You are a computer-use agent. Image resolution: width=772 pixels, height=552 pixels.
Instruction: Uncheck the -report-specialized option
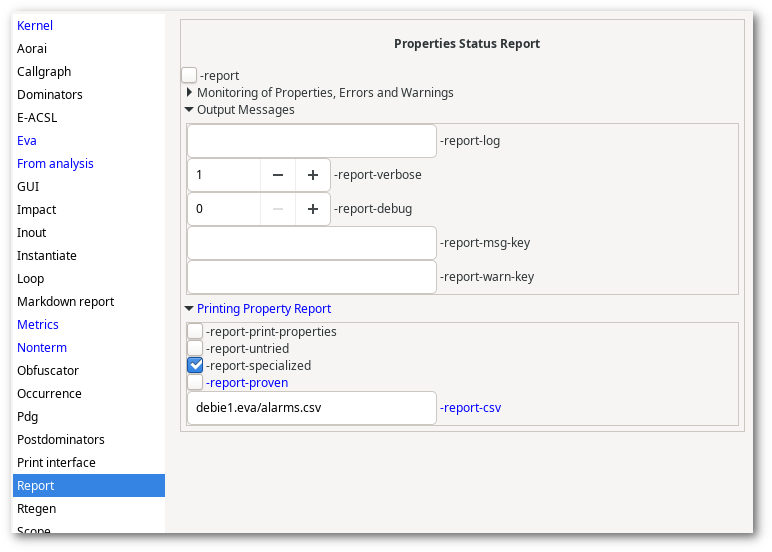tap(195, 365)
